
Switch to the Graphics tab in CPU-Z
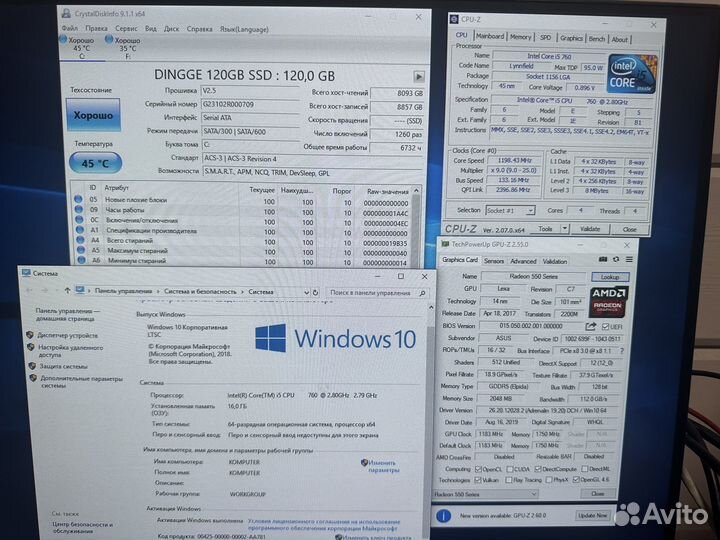pos(571,39)
